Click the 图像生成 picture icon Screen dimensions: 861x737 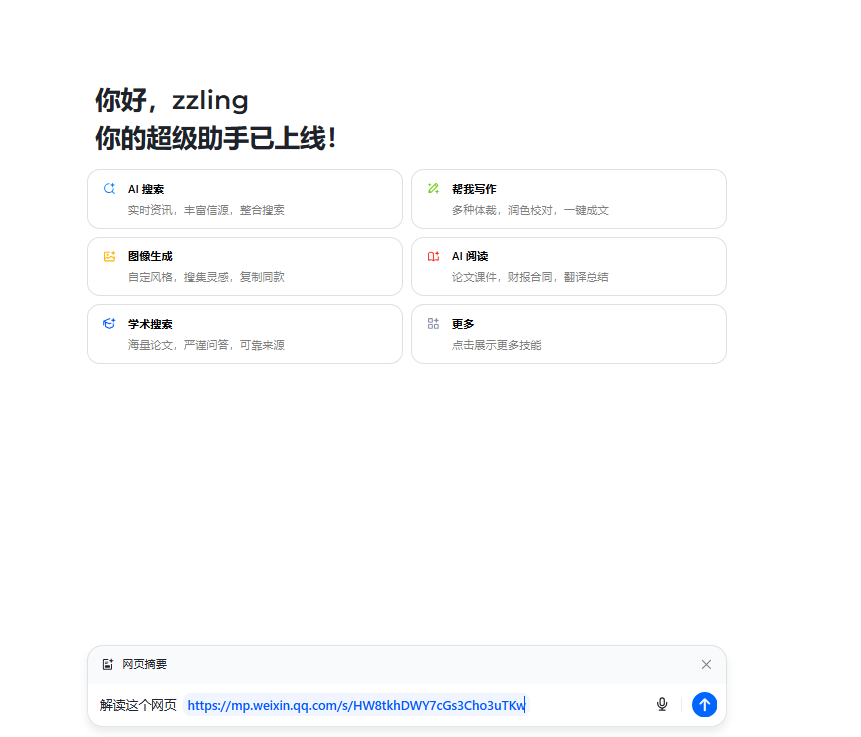pos(109,256)
